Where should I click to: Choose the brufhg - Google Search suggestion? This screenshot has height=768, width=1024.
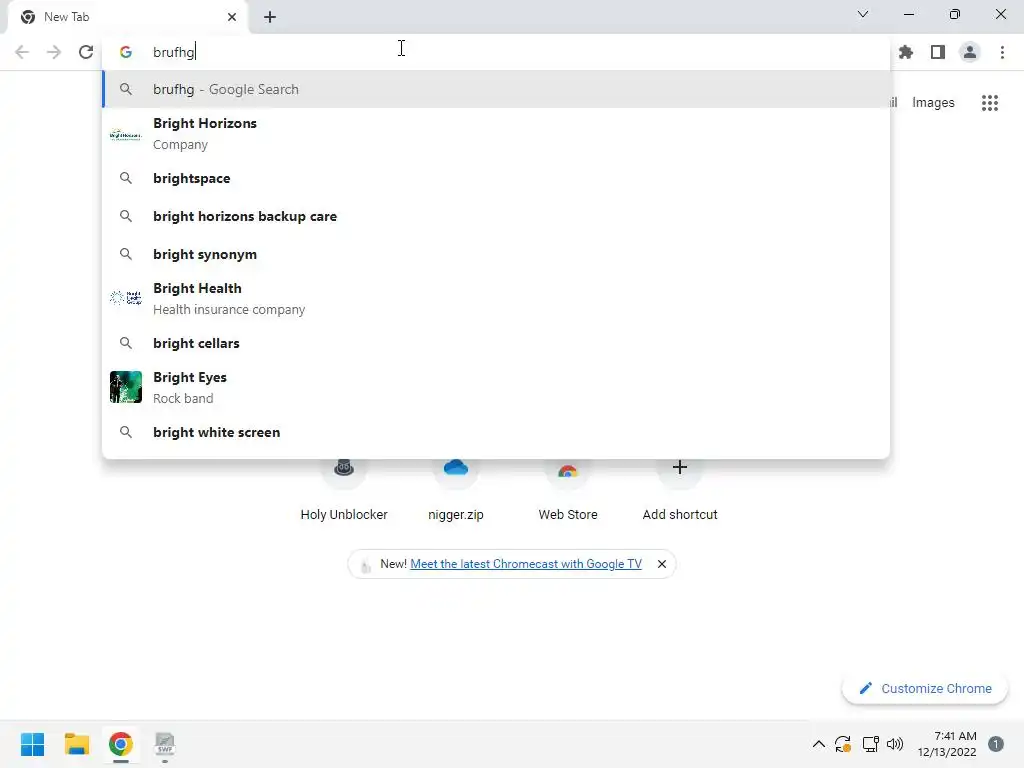pos(496,89)
